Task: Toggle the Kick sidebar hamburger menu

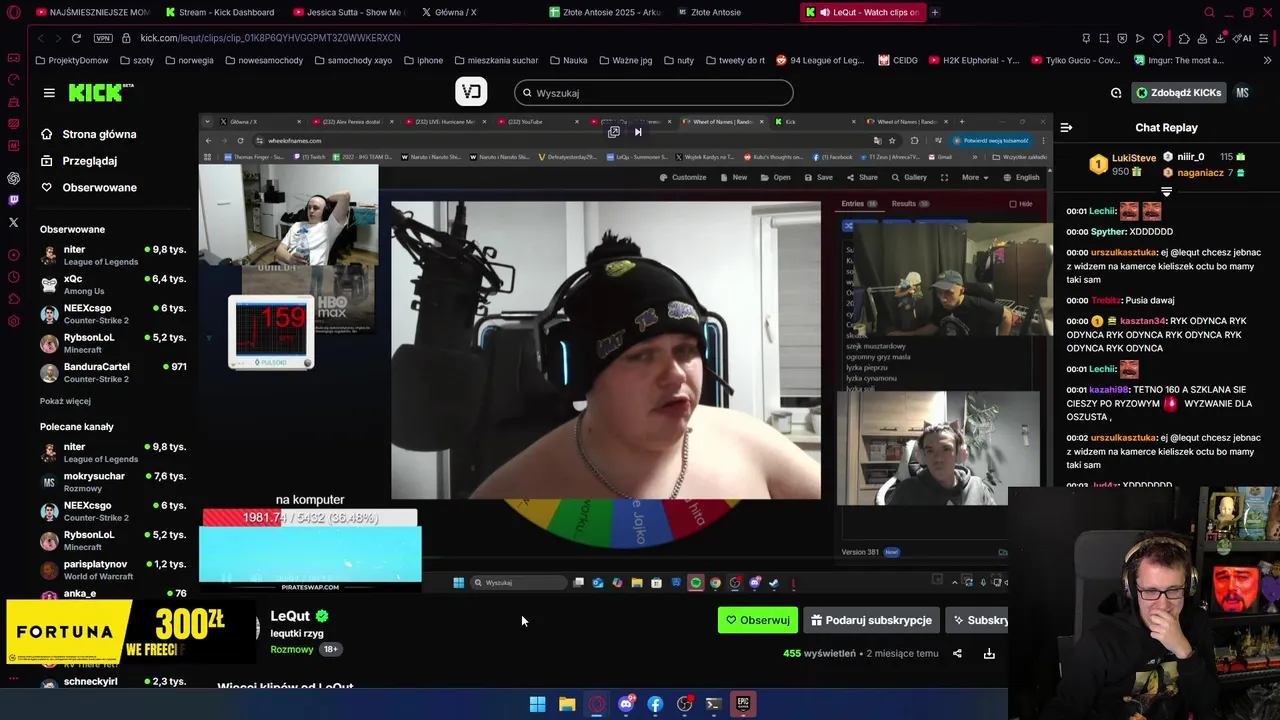Action: click(49, 93)
